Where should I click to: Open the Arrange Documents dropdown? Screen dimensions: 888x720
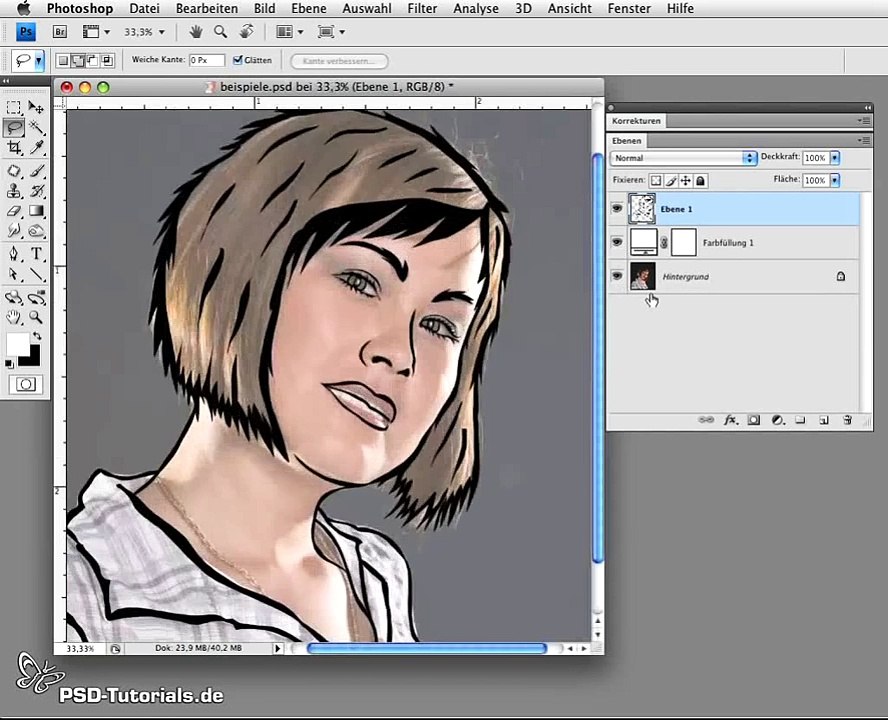pyautogui.click(x=289, y=32)
